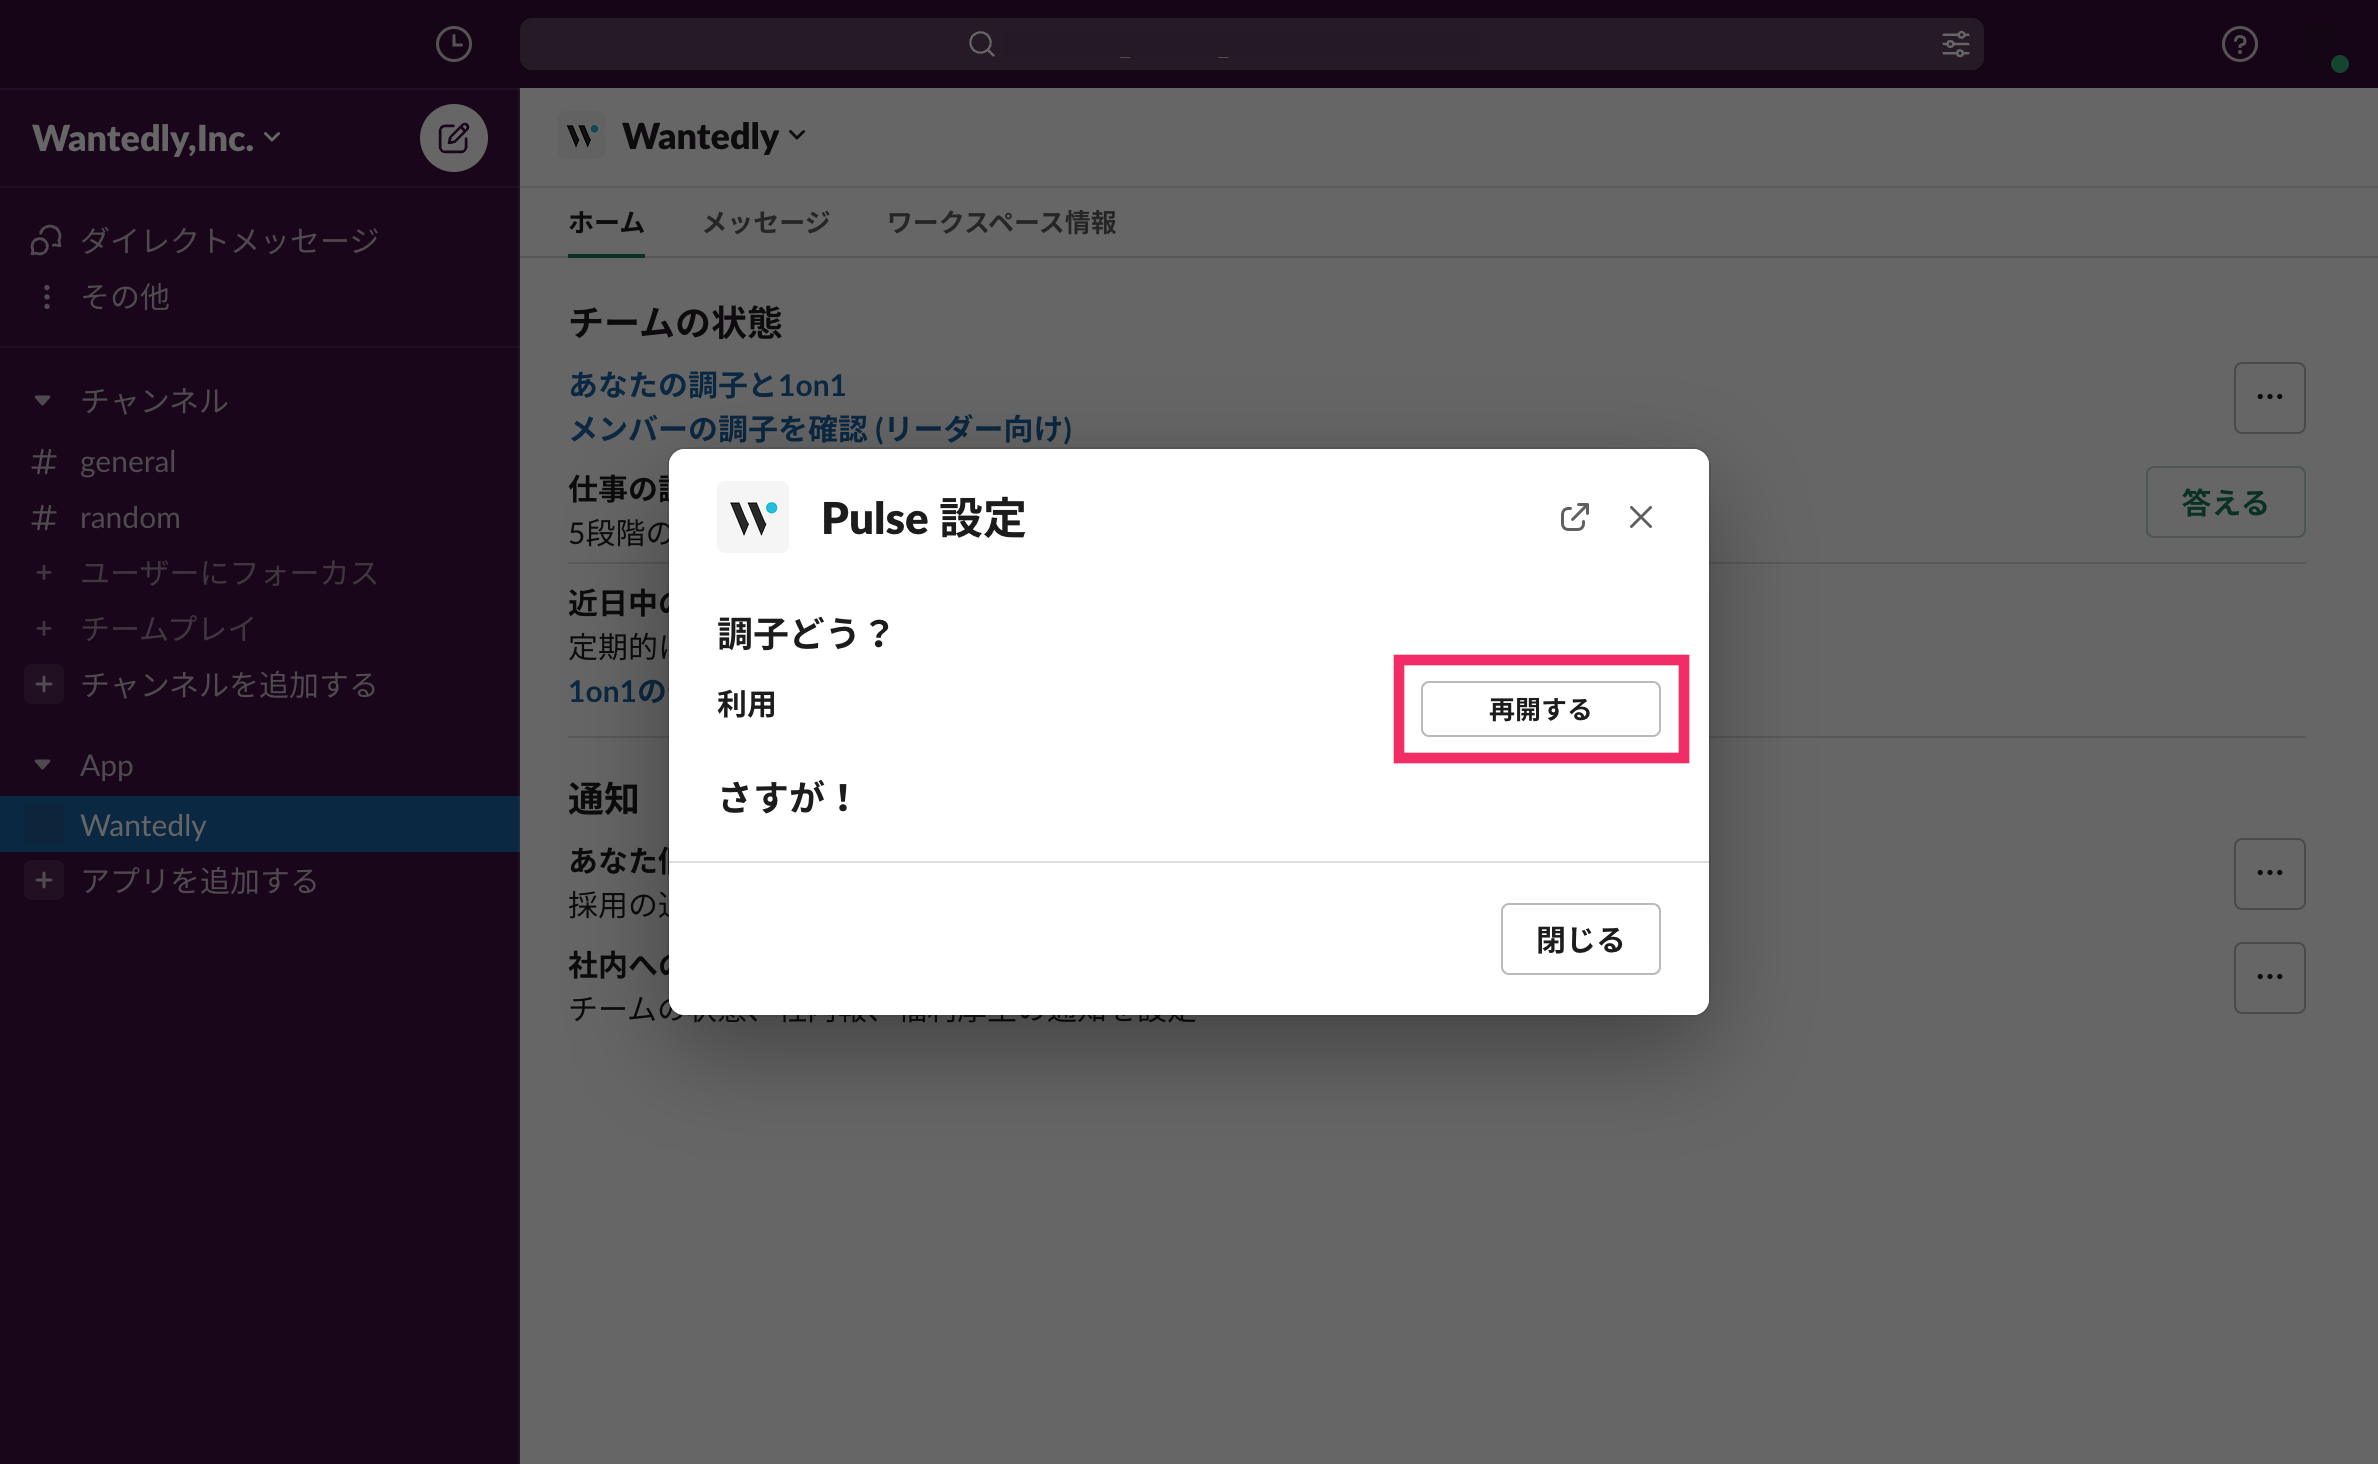Click the 通知 heading
Screen dimensions: 2378x1464
603,799
